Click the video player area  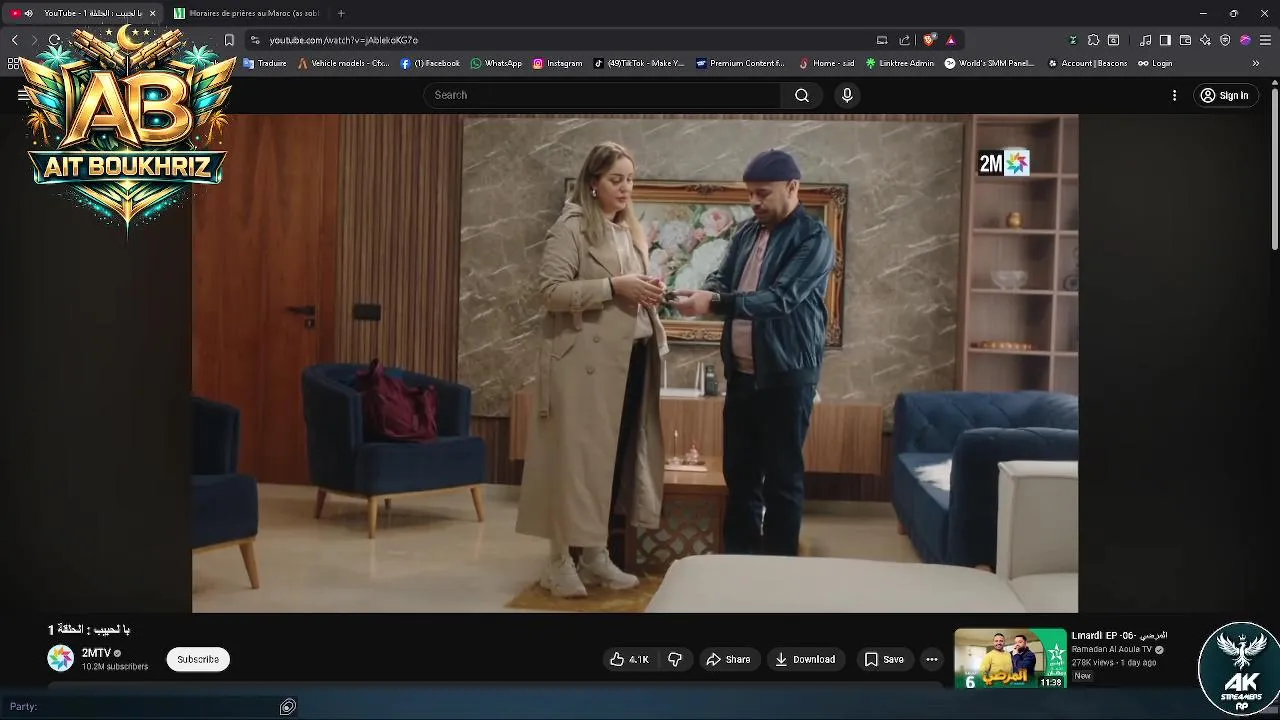coord(635,363)
